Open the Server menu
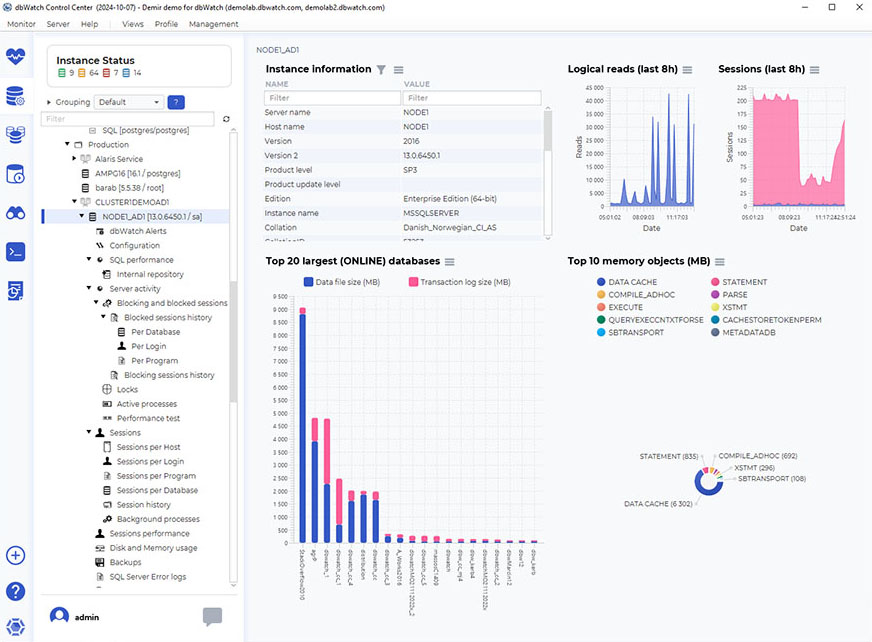The image size is (872, 642). pyautogui.click(x=58, y=24)
